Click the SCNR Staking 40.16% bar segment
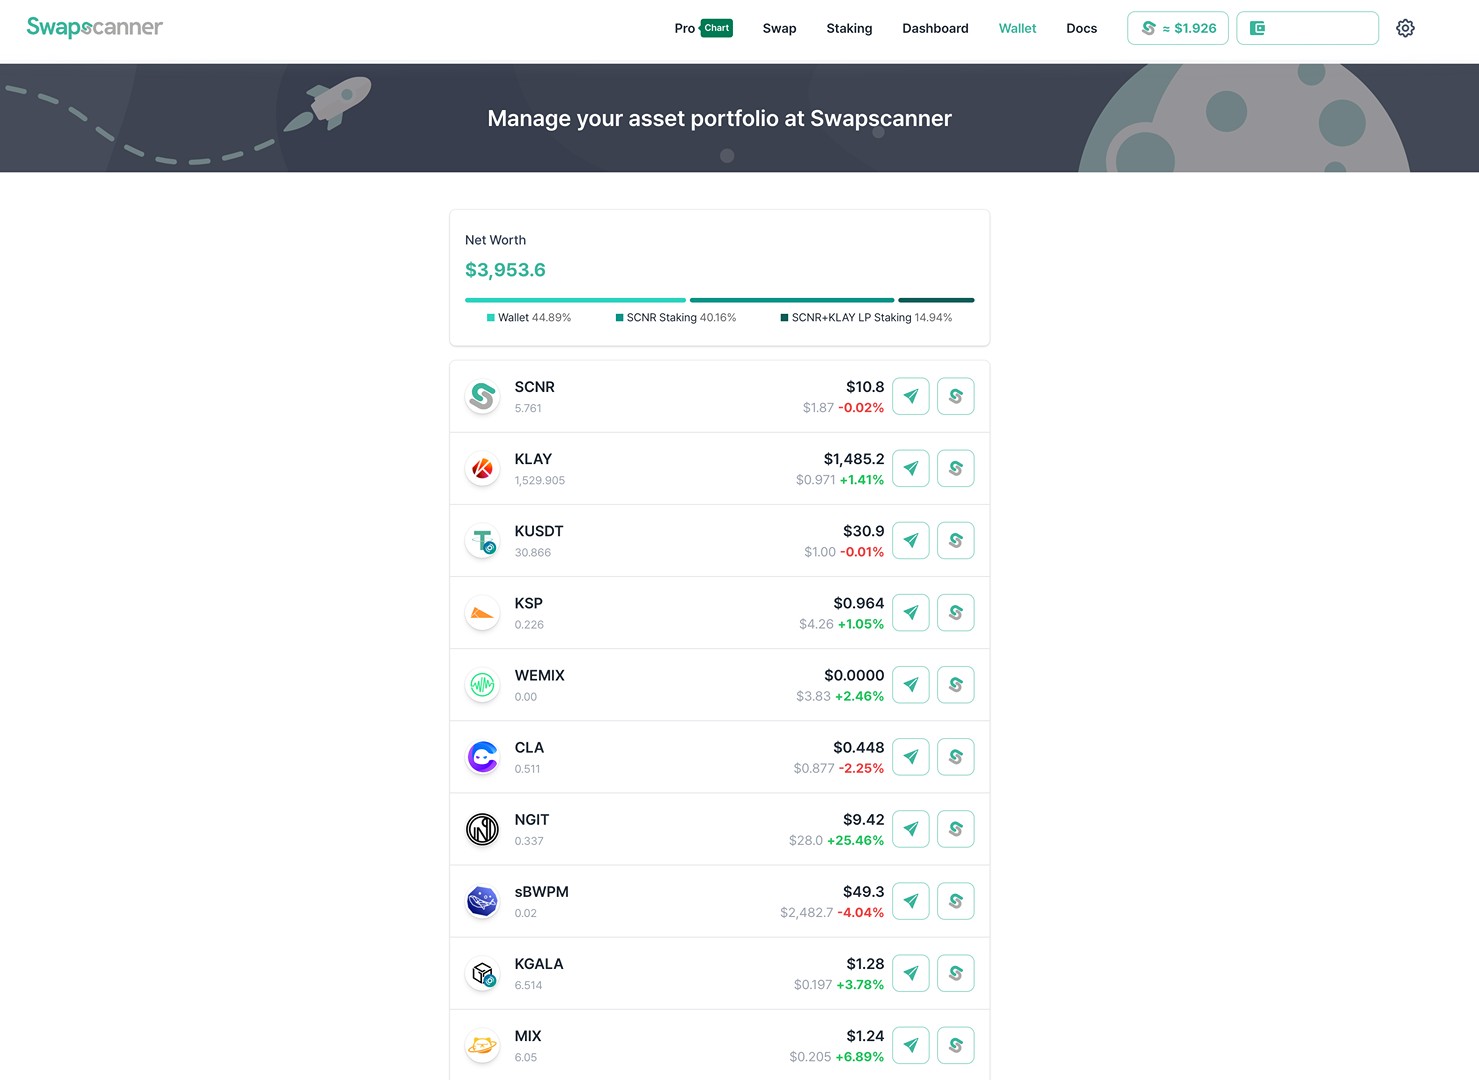Viewport: 1479px width, 1080px height. (x=792, y=300)
